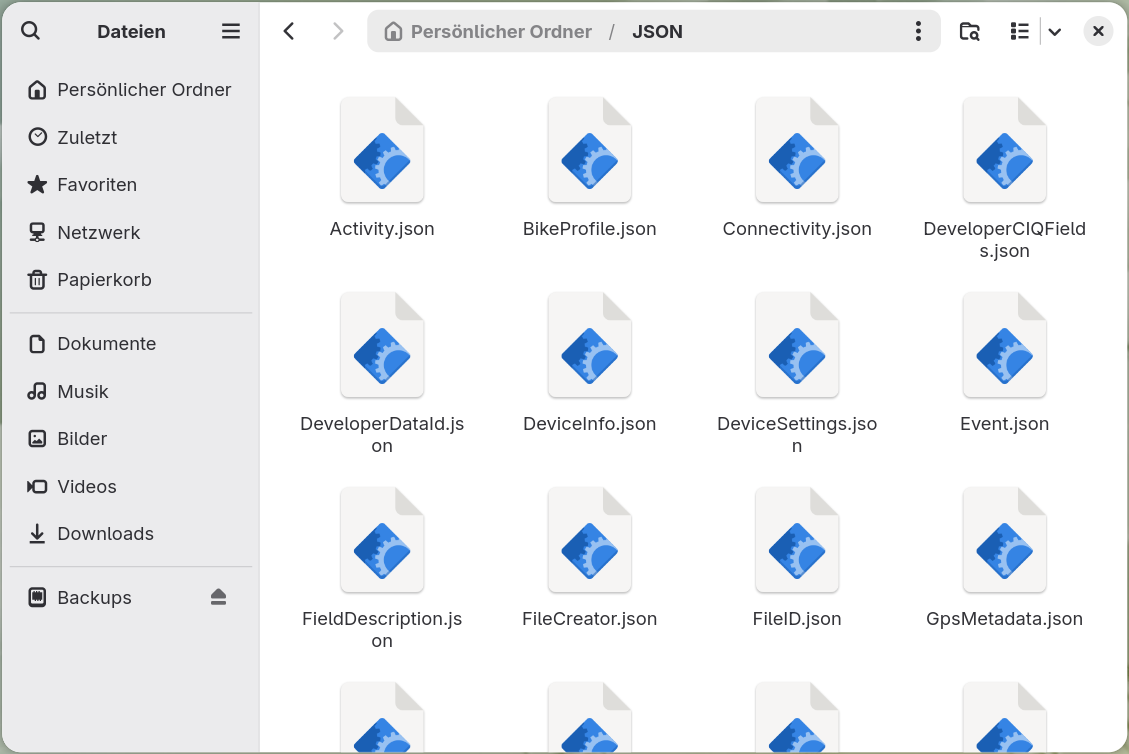Screen dimensions: 1129x754
Task: Click the FileCreator.json file name
Action: pos(590,619)
